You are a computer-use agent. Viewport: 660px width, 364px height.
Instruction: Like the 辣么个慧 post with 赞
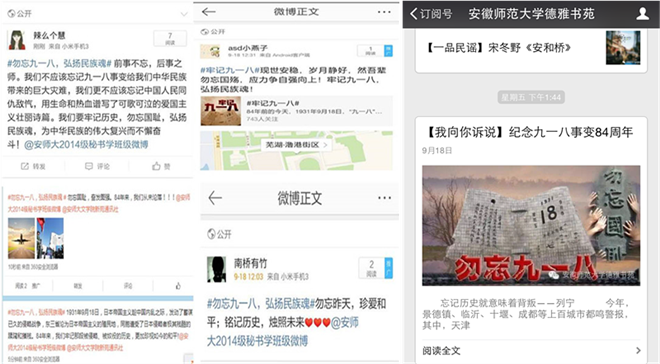point(161,166)
